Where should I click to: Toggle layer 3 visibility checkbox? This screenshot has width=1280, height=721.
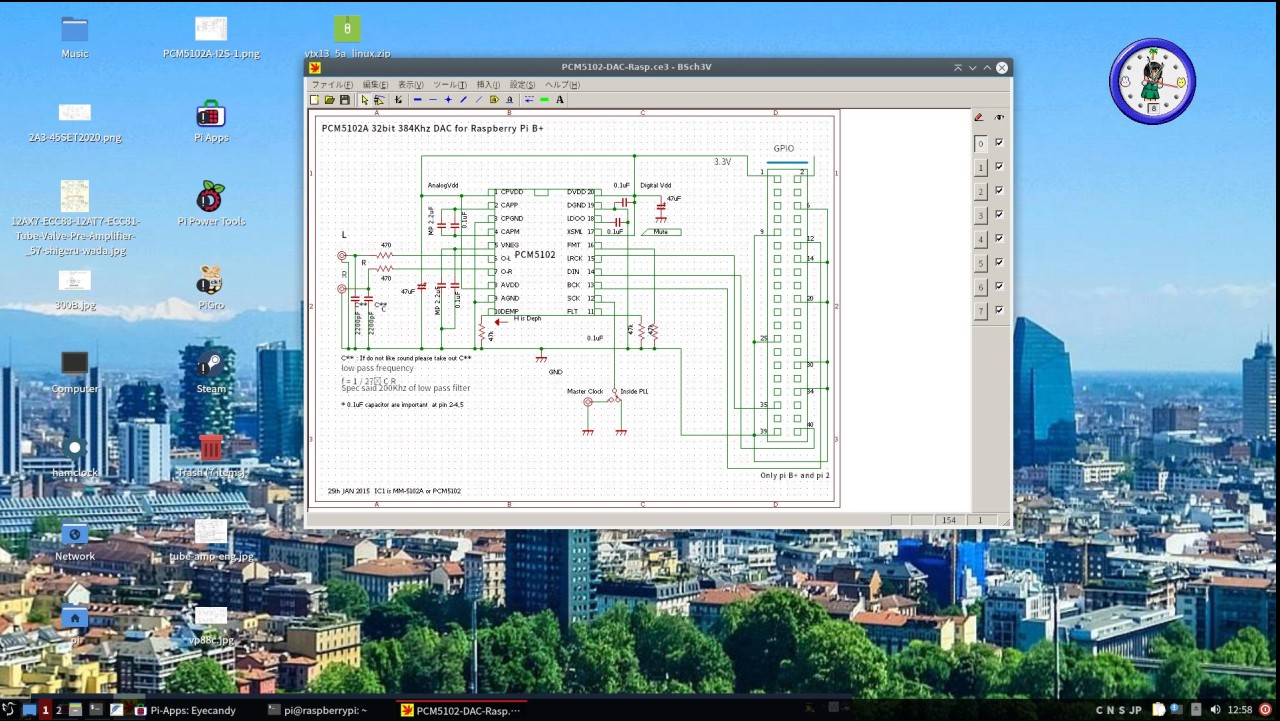(998, 215)
